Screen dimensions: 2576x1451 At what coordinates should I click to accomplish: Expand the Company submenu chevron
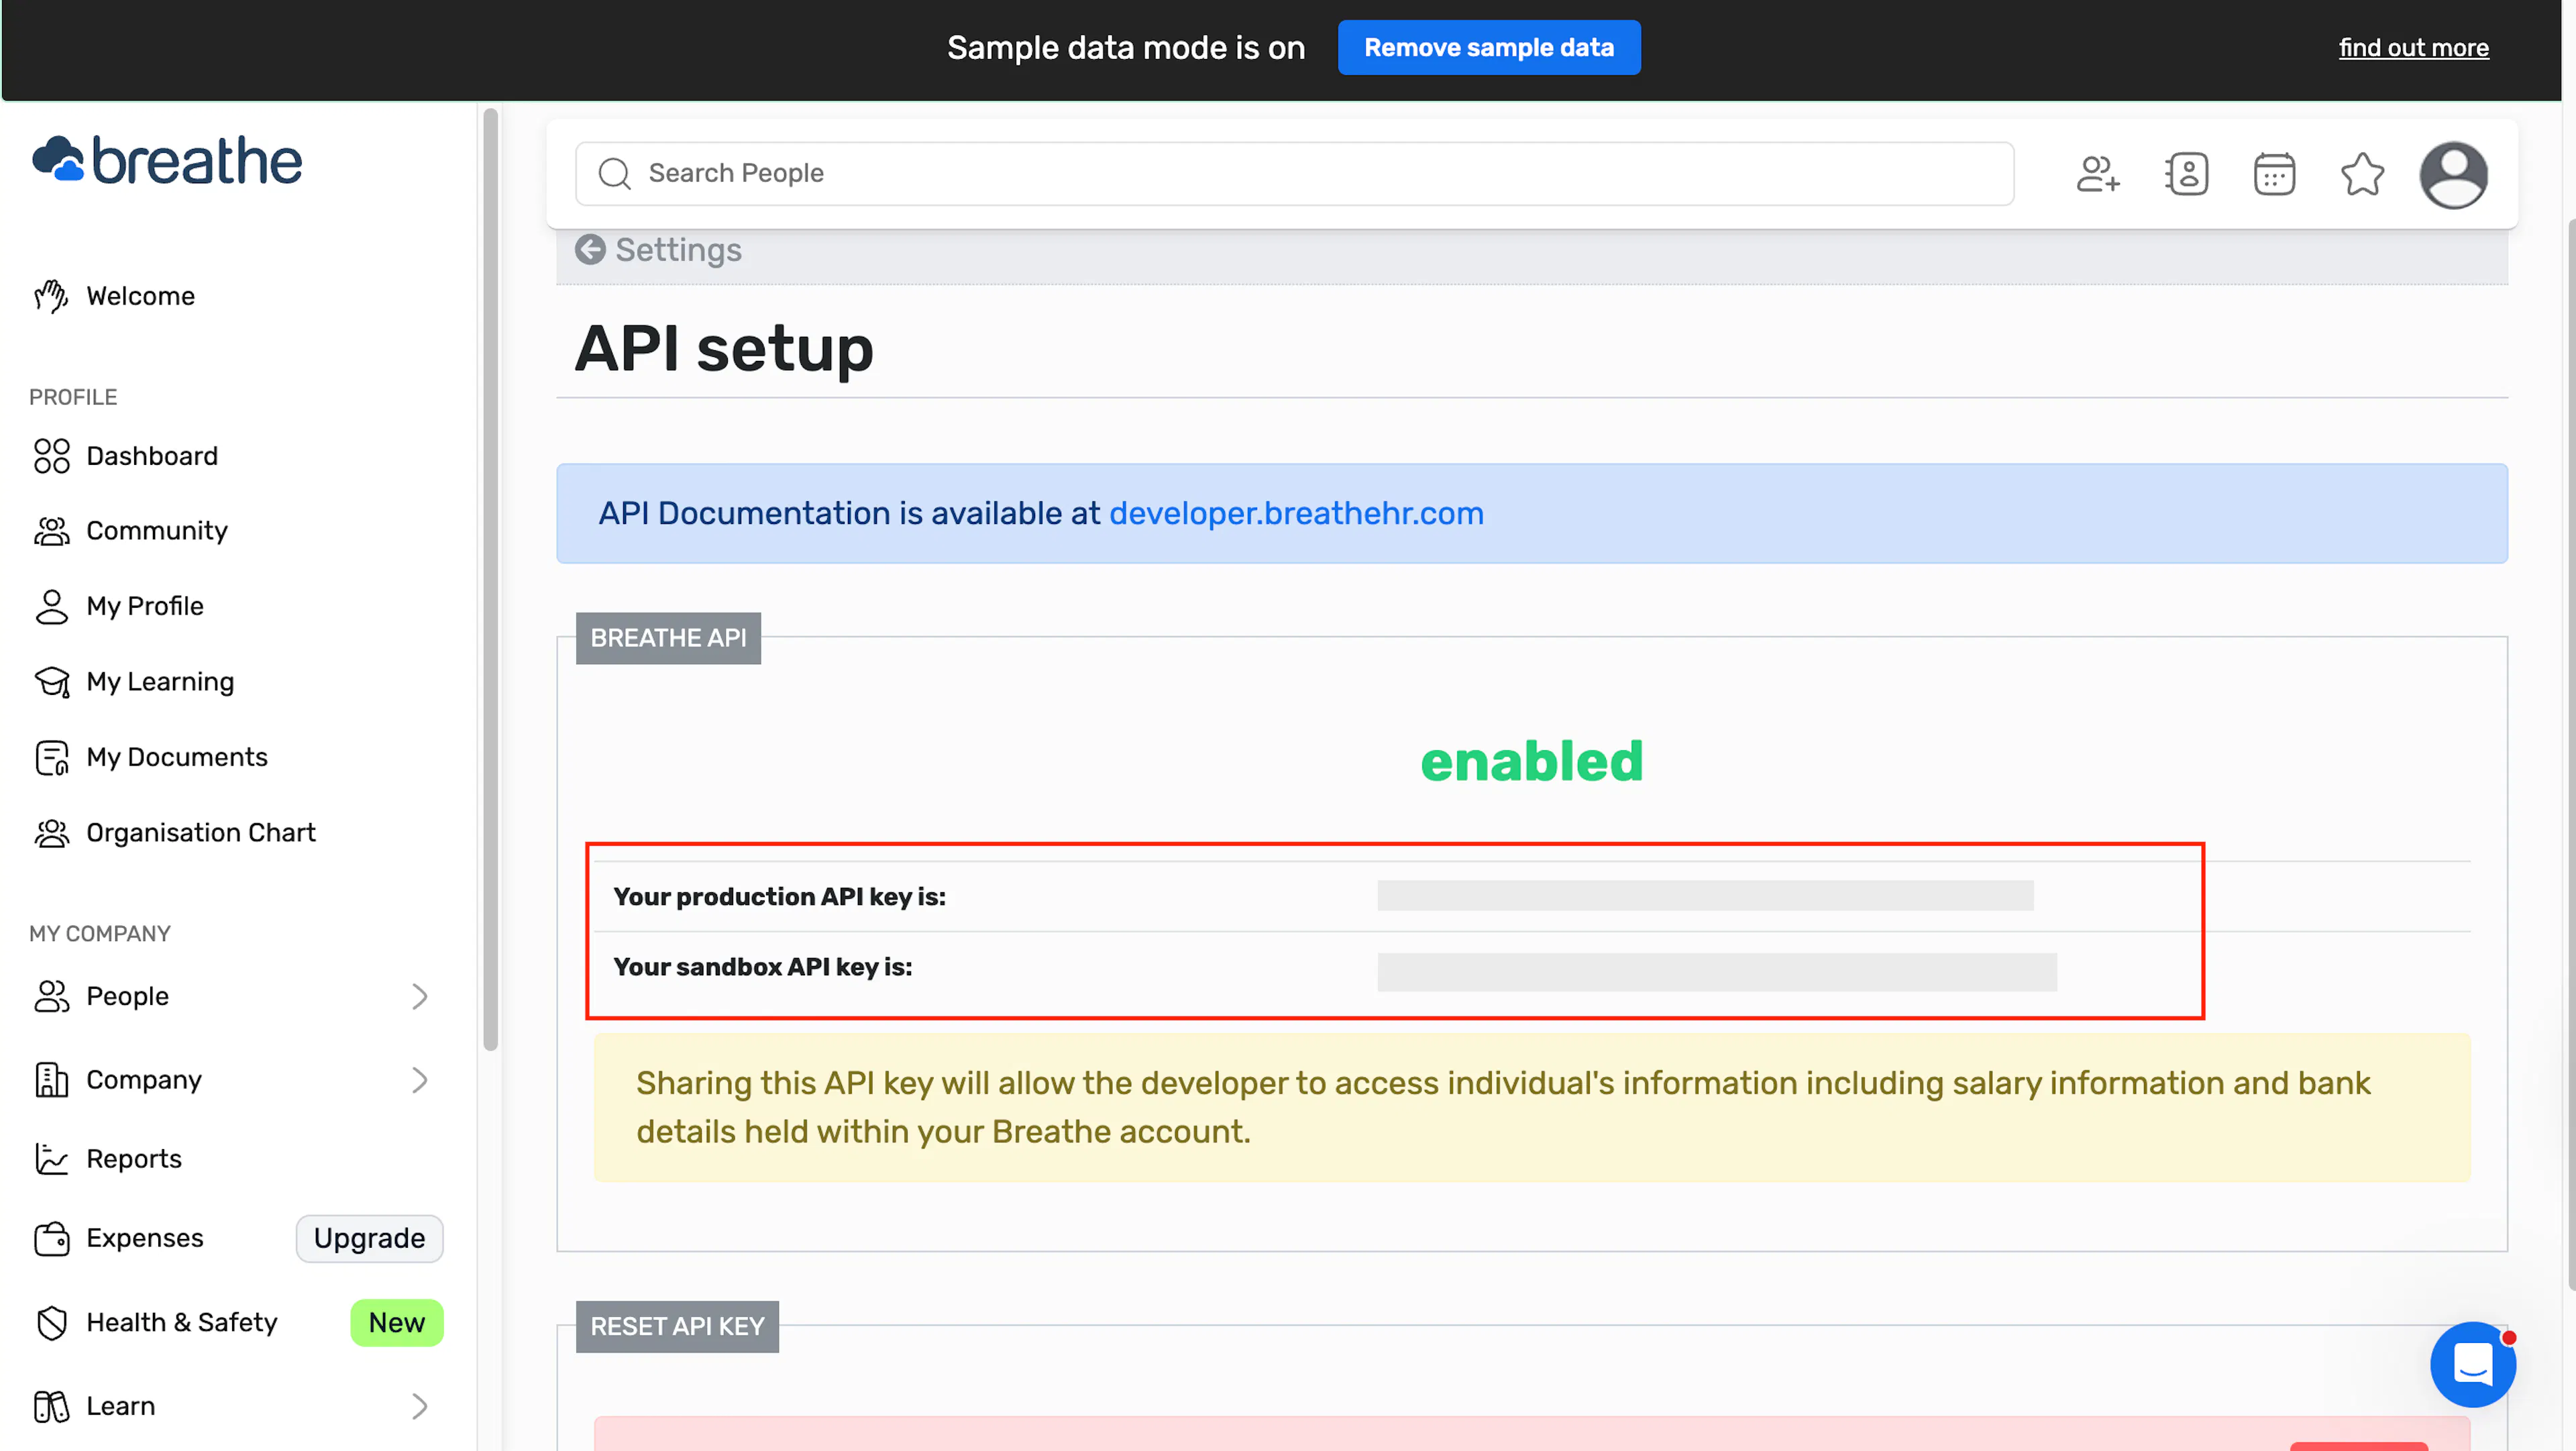(x=420, y=1080)
